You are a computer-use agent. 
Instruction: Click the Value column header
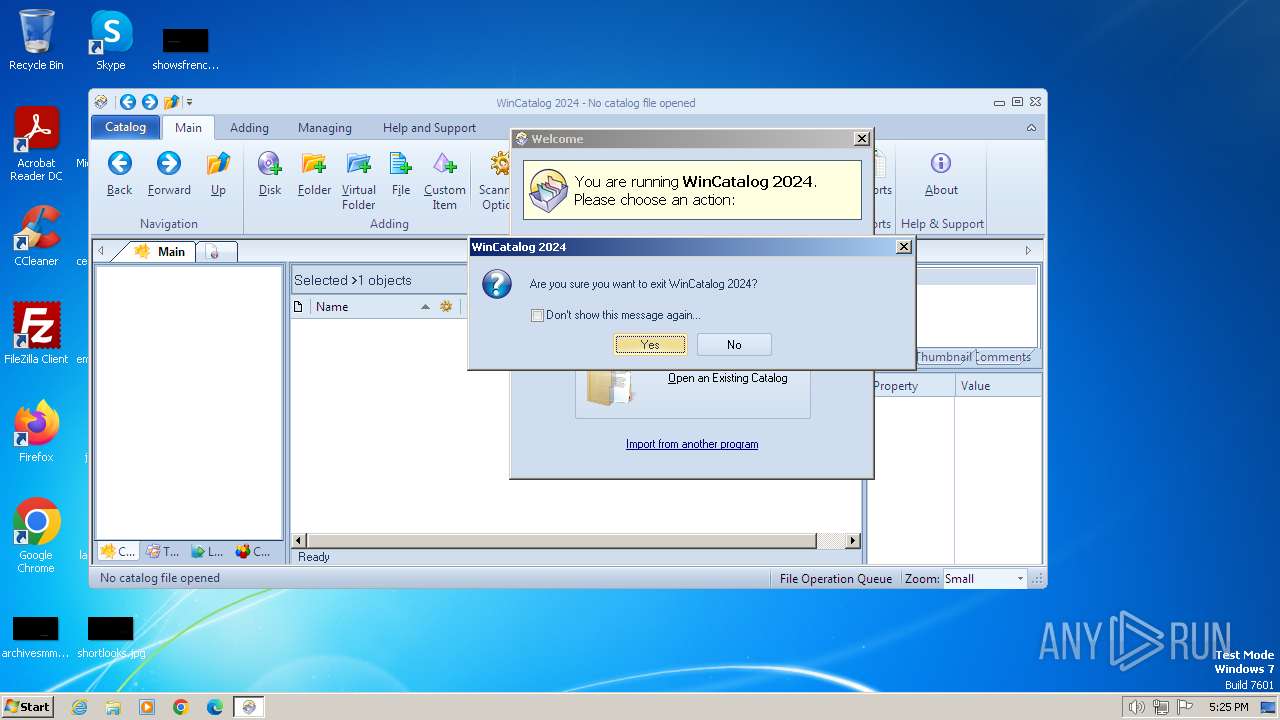998,386
